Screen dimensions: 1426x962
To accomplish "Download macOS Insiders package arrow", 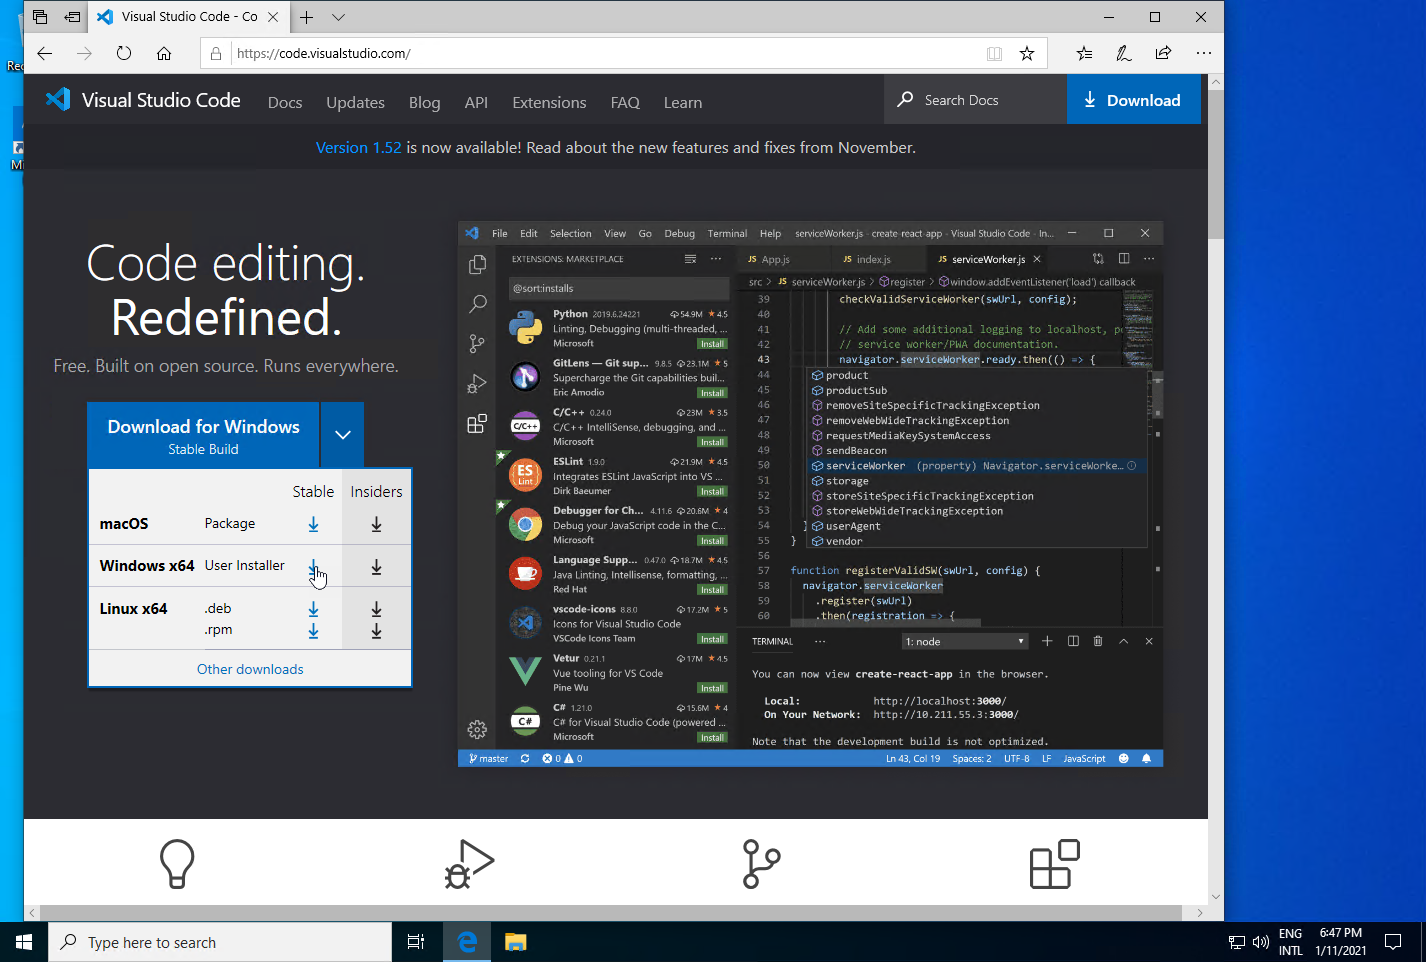I will point(376,524).
